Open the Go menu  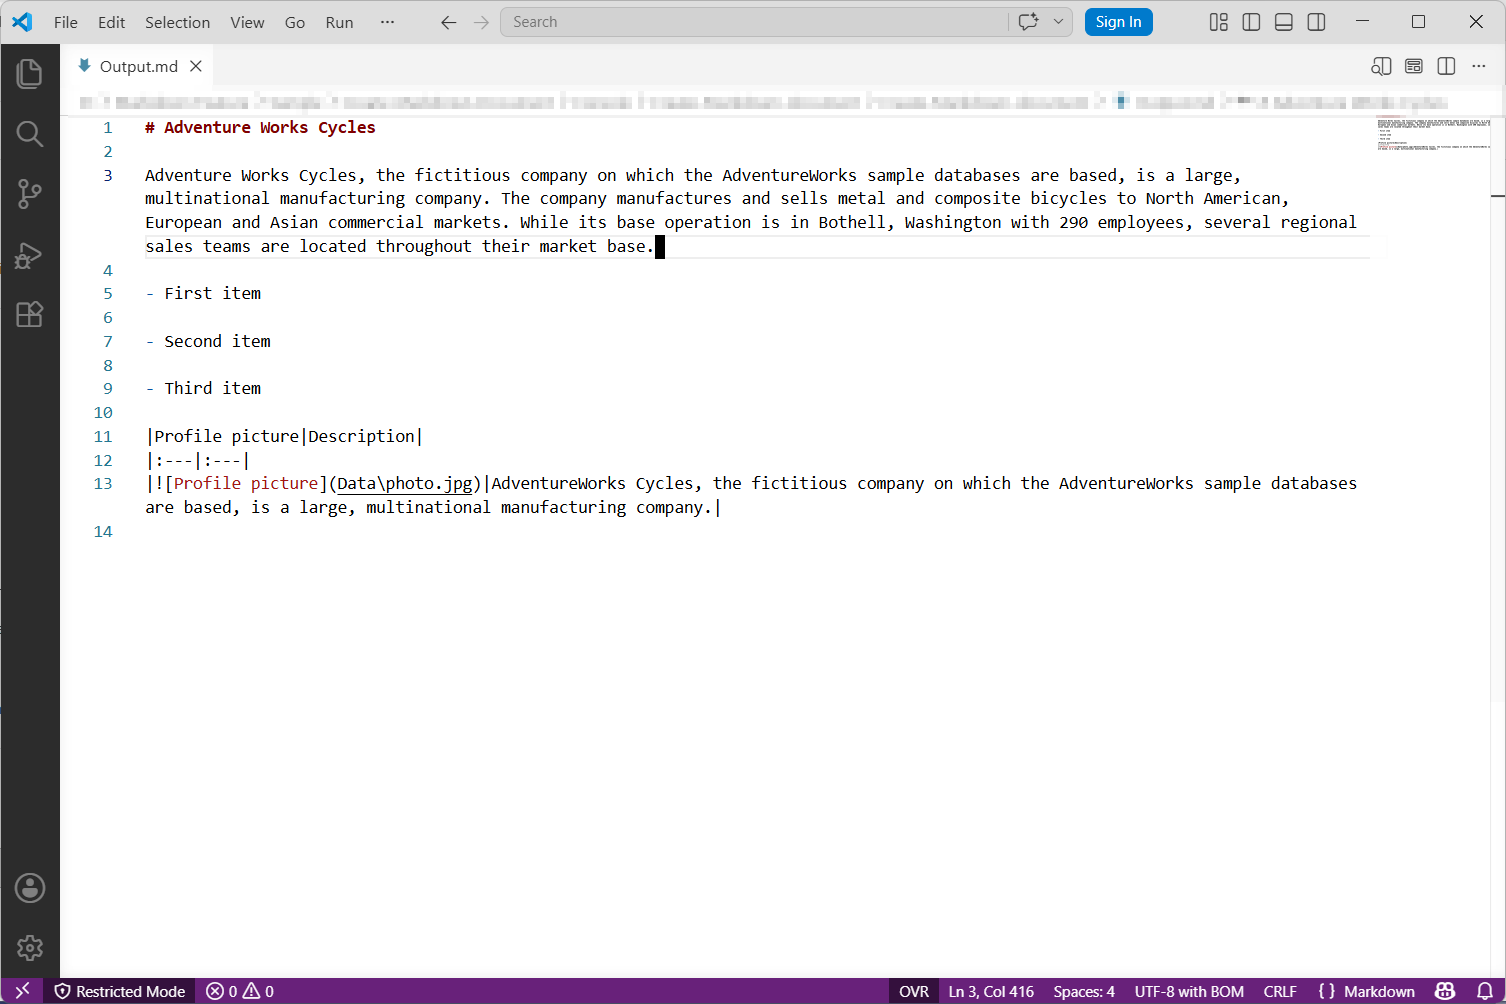(x=295, y=22)
